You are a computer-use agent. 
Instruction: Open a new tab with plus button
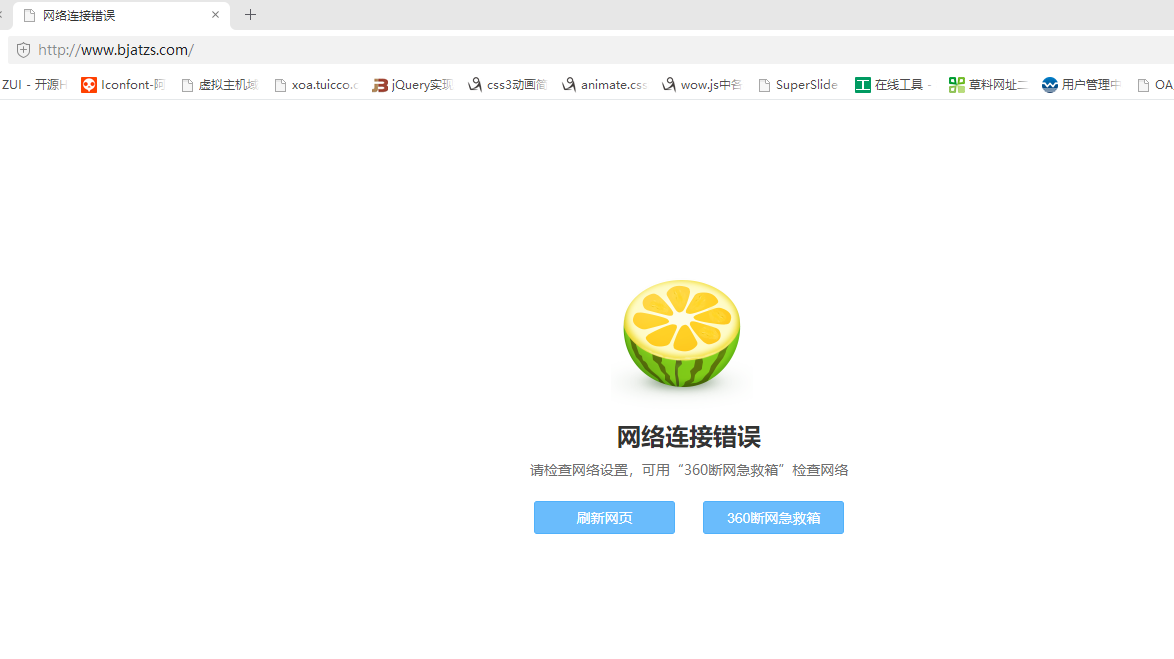tap(251, 15)
